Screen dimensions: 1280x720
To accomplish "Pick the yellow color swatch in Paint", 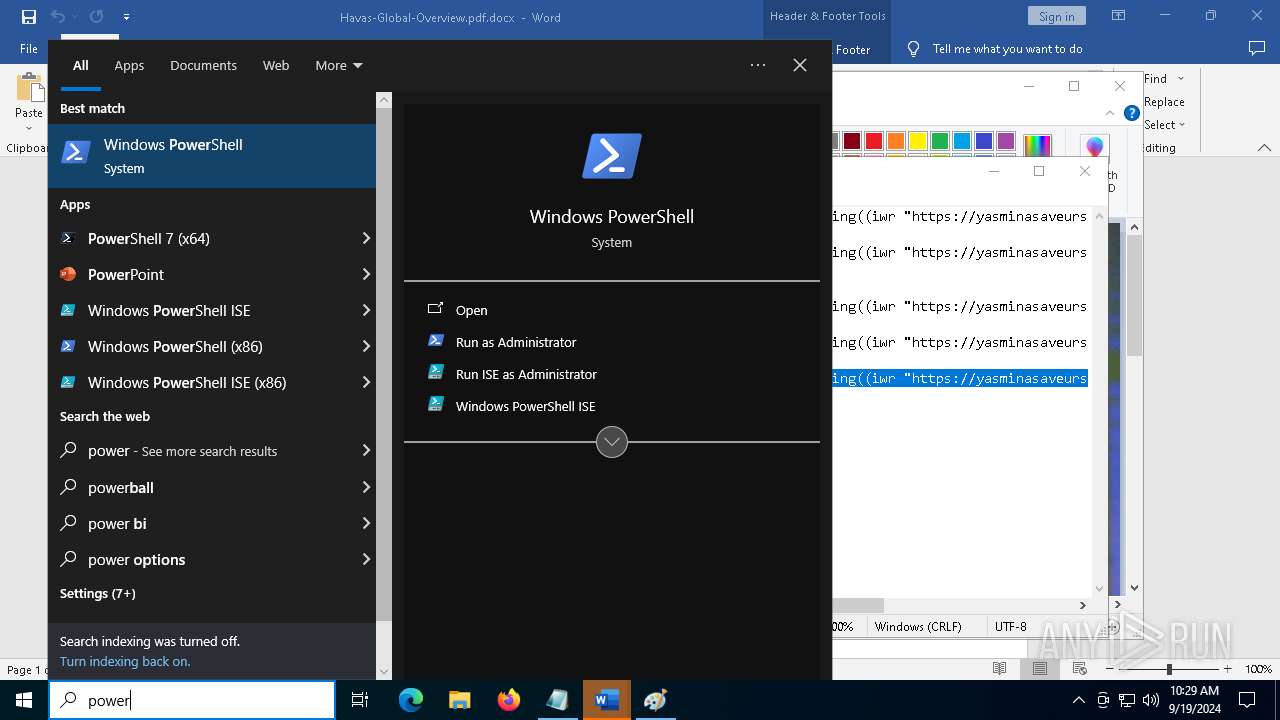I will click(918, 141).
